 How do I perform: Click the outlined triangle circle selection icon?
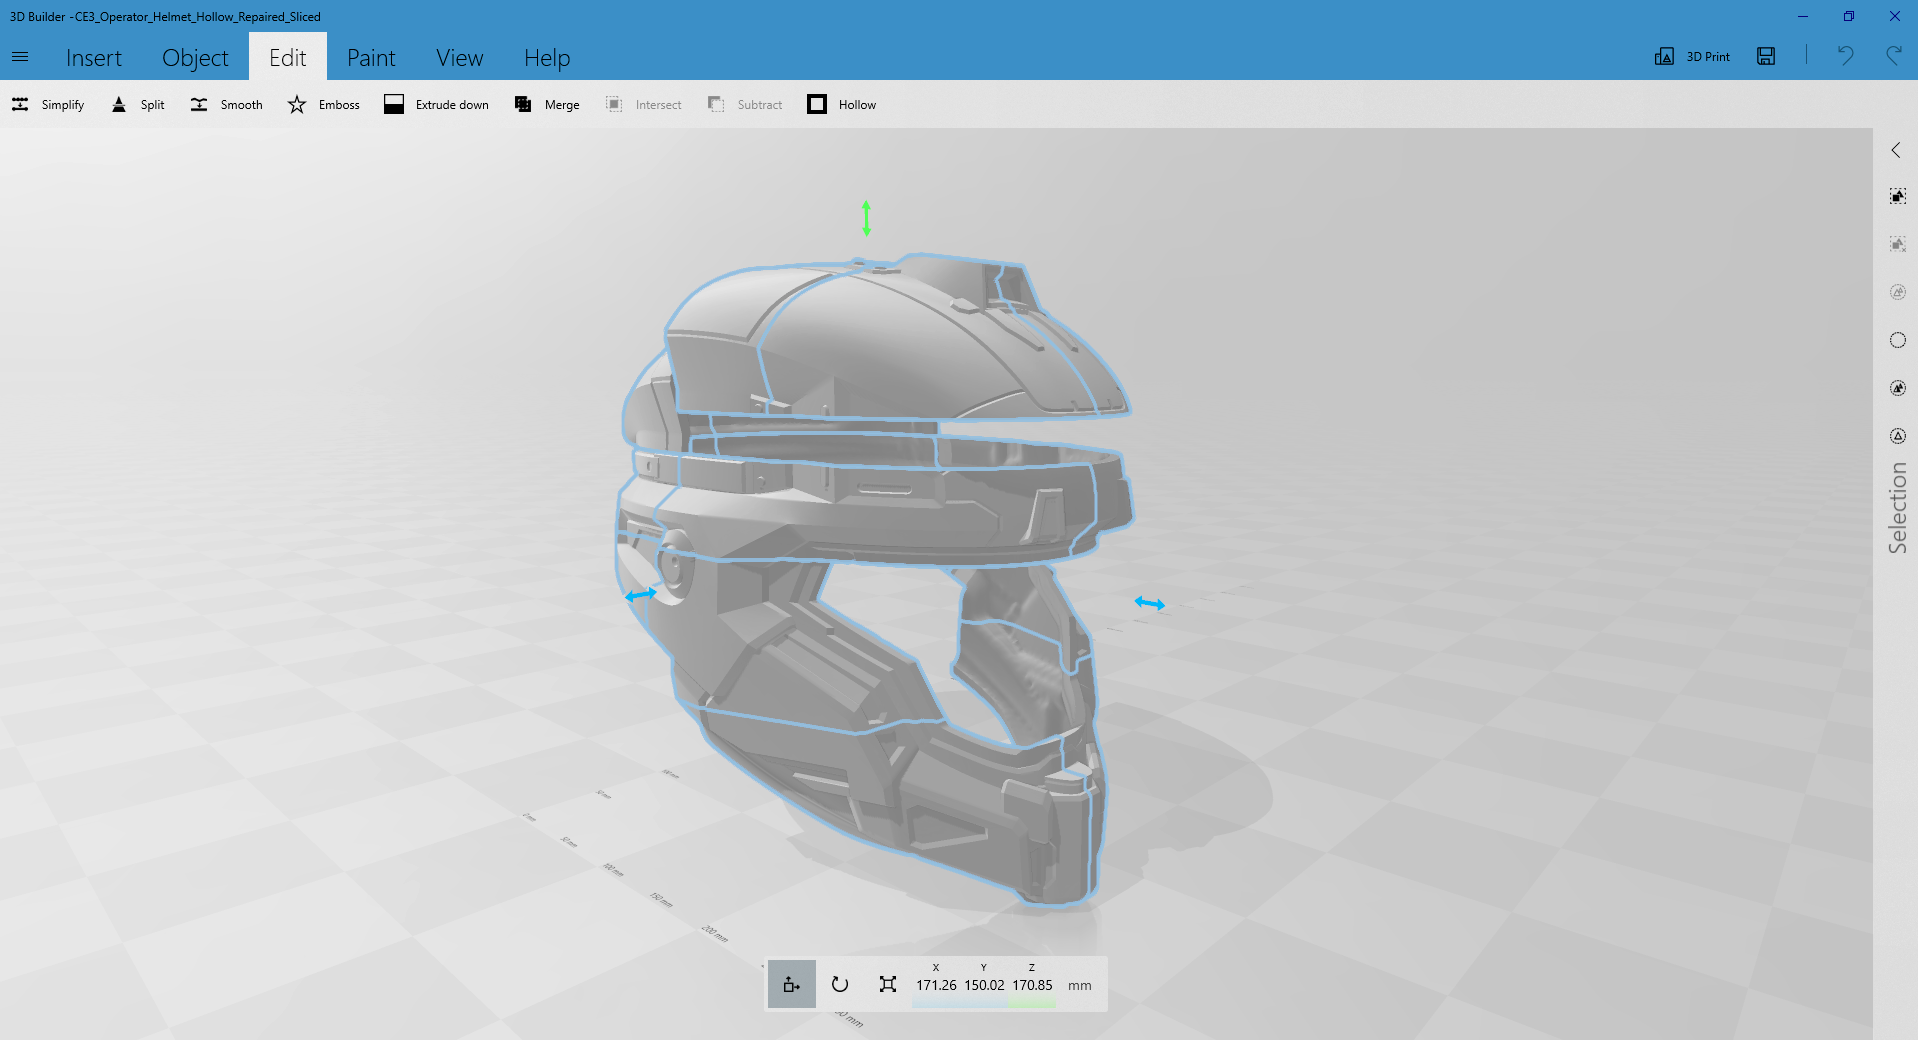click(x=1897, y=436)
